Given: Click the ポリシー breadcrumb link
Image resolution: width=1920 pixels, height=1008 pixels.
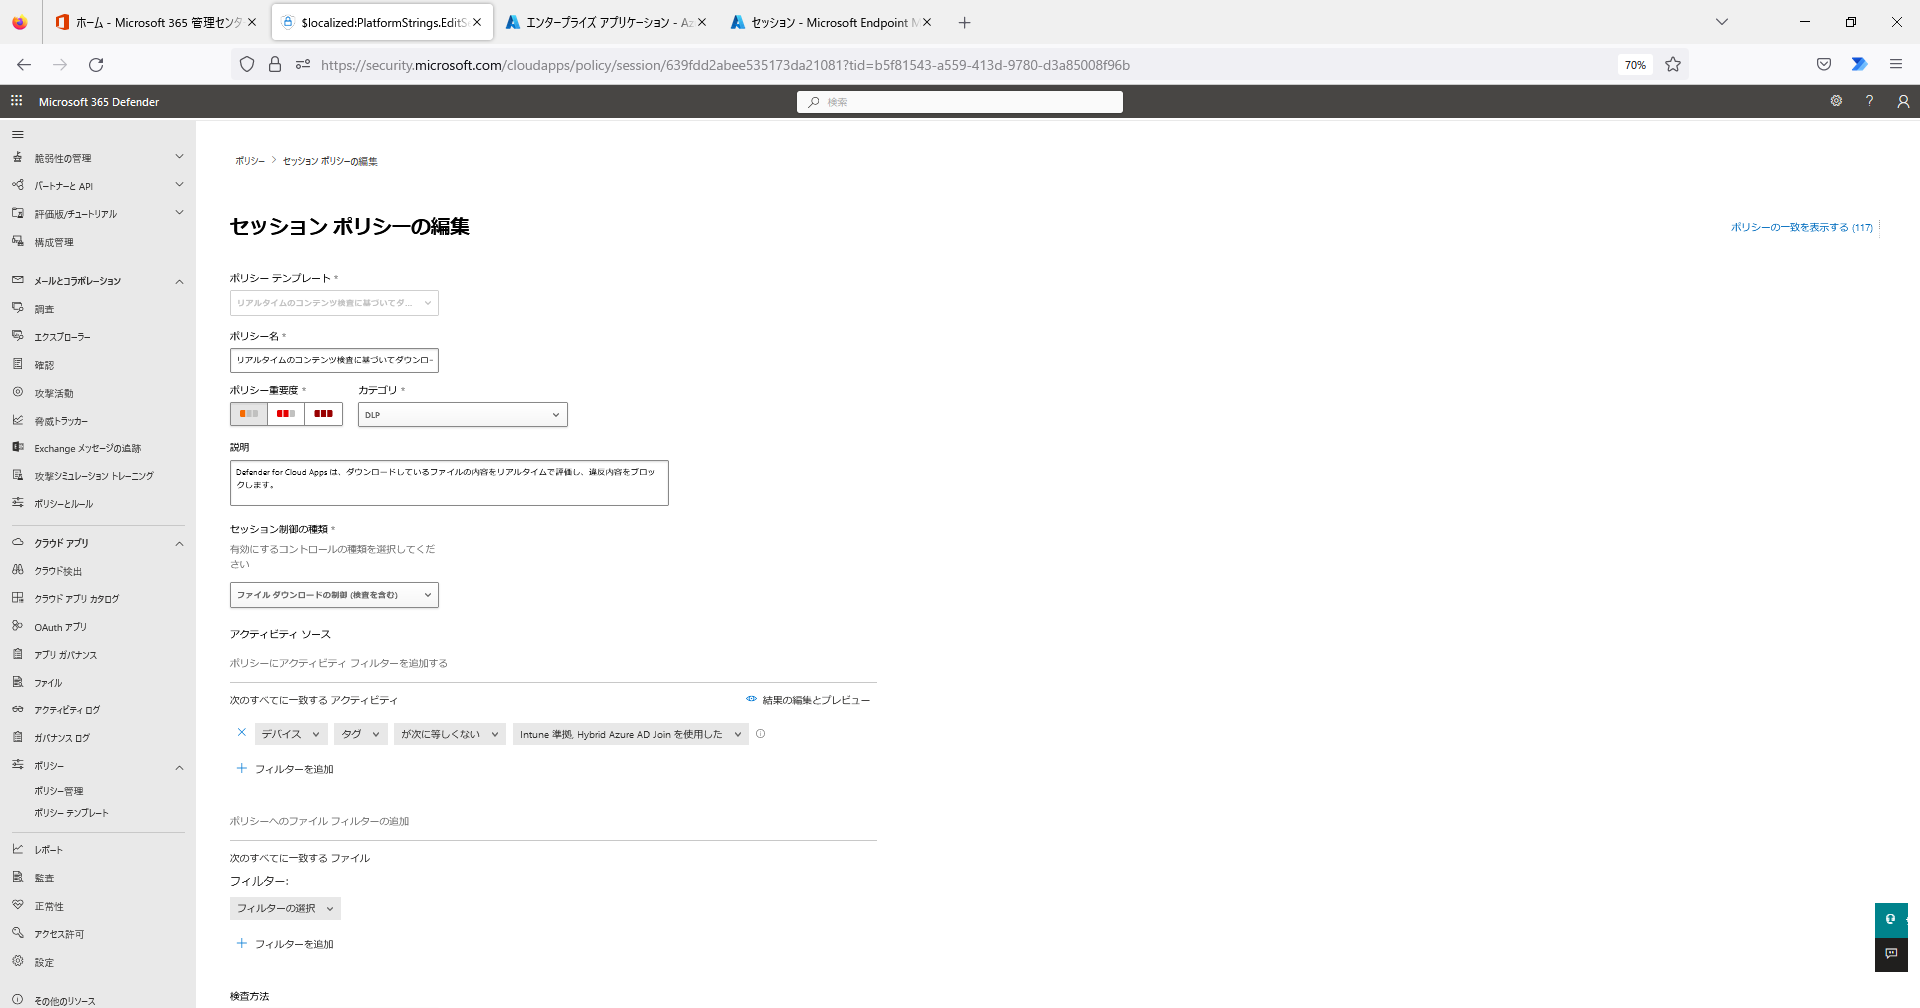Looking at the screenshot, I should coord(250,161).
